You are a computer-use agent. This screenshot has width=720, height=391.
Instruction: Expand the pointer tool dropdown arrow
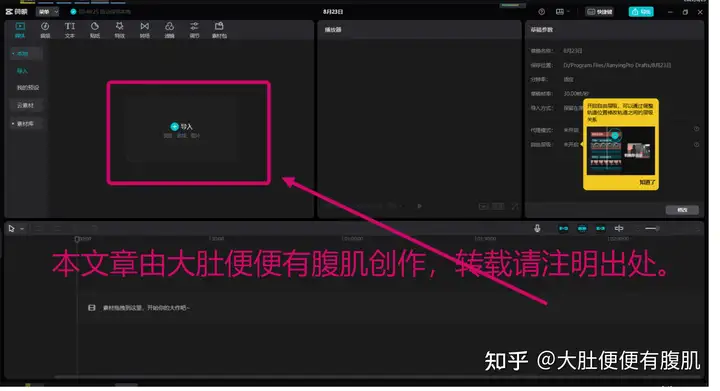click(22, 229)
